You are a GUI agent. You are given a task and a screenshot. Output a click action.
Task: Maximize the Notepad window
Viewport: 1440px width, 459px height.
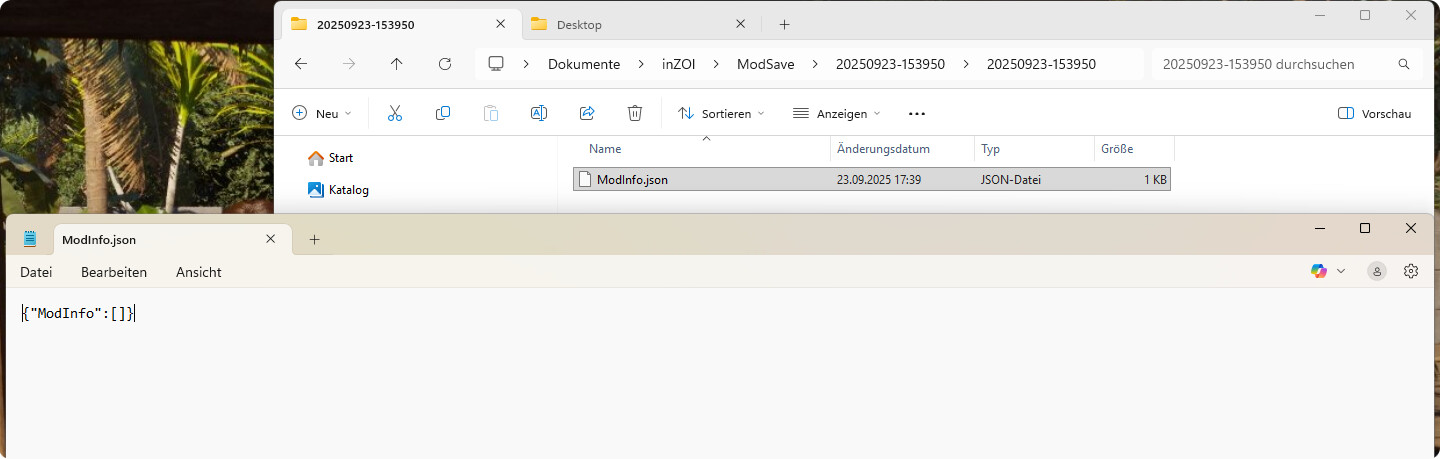[x=1365, y=228]
